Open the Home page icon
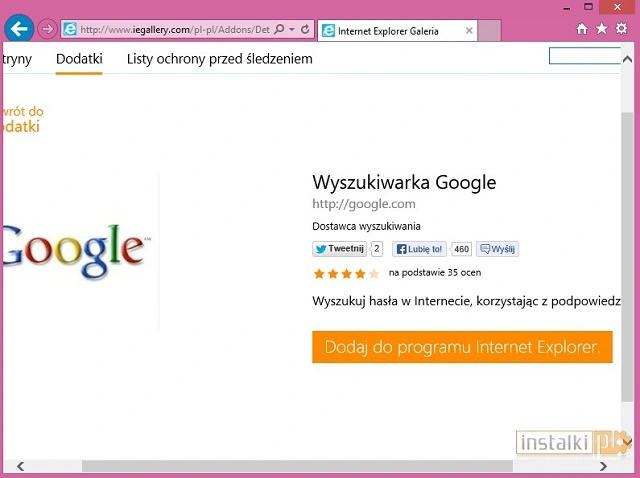Screen dimensions: 640x478 tap(582, 29)
